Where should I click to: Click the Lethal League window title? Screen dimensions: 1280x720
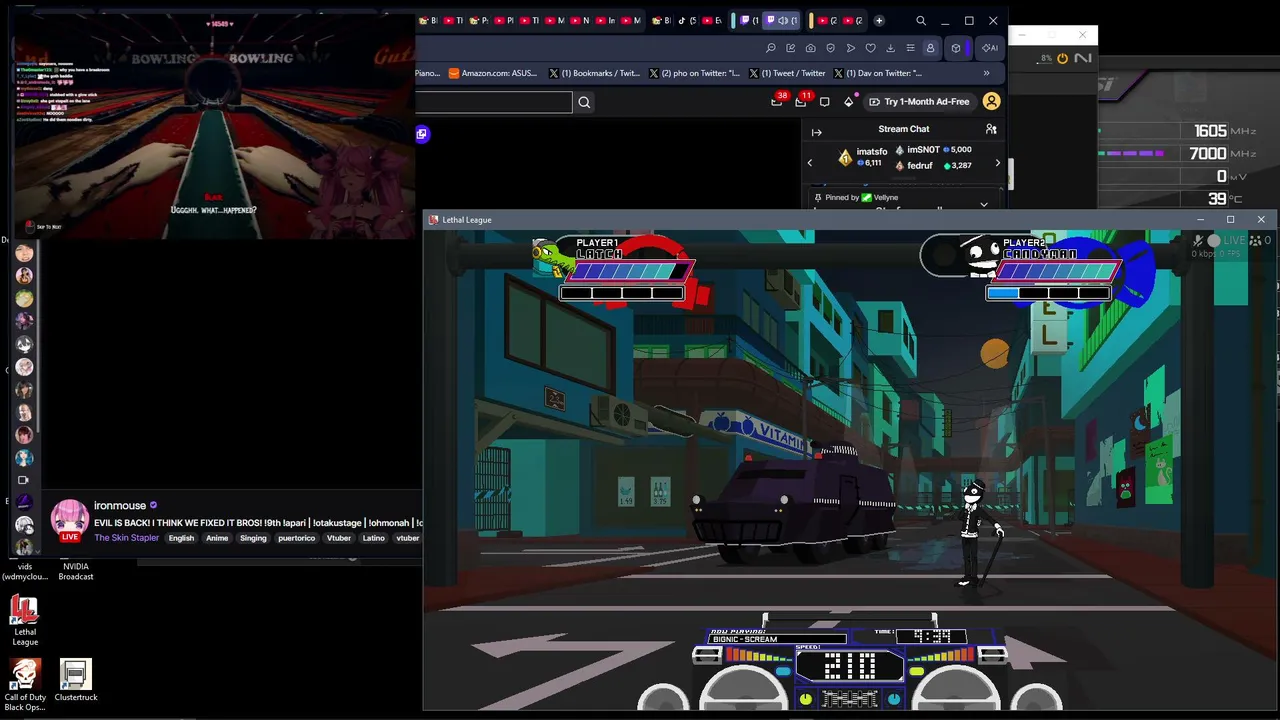pos(467,220)
